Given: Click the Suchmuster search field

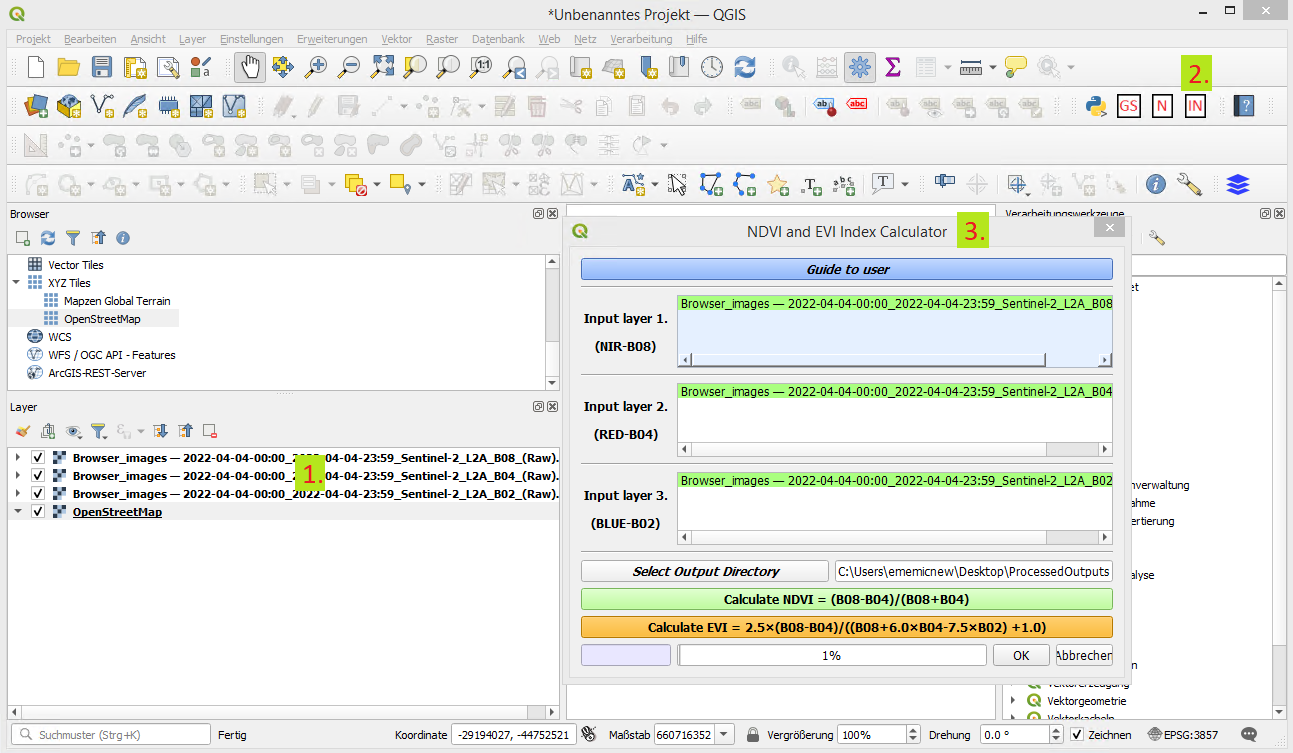Looking at the screenshot, I should tap(112, 734).
